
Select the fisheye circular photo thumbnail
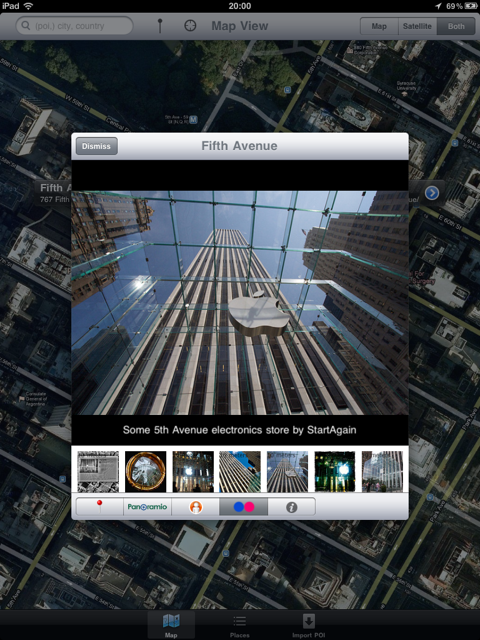click(145, 471)
